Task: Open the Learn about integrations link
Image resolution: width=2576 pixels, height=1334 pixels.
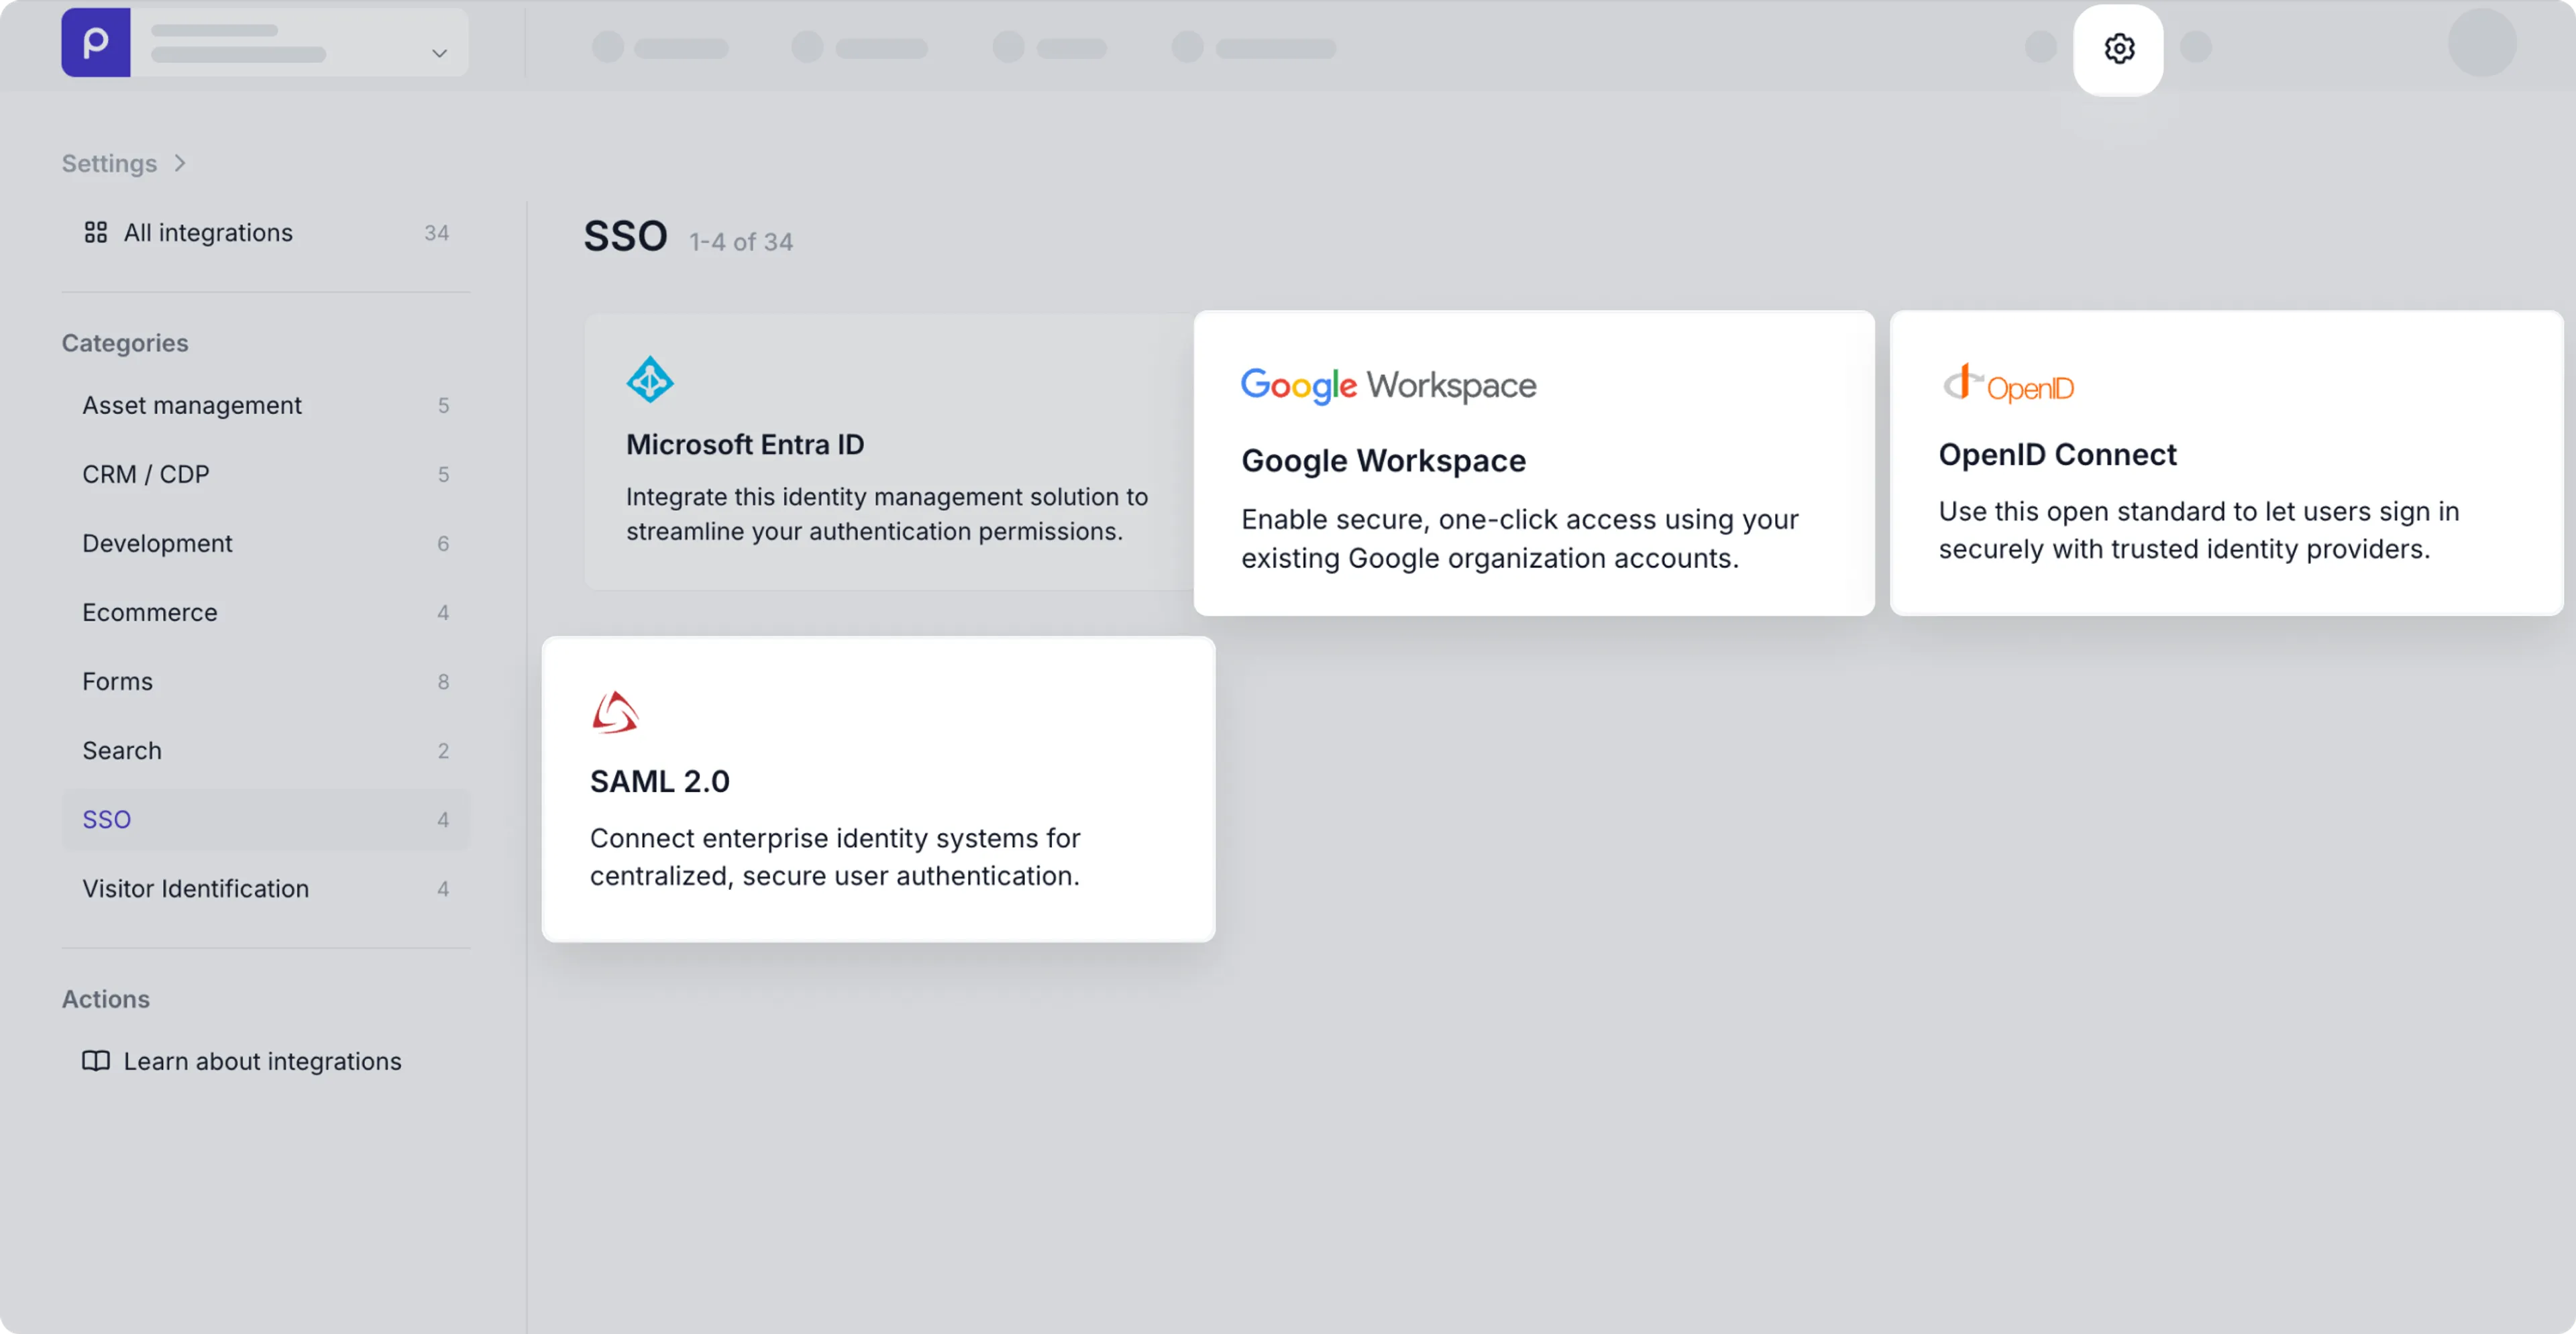Action: pyautogui.click(x=262, y=1061)
